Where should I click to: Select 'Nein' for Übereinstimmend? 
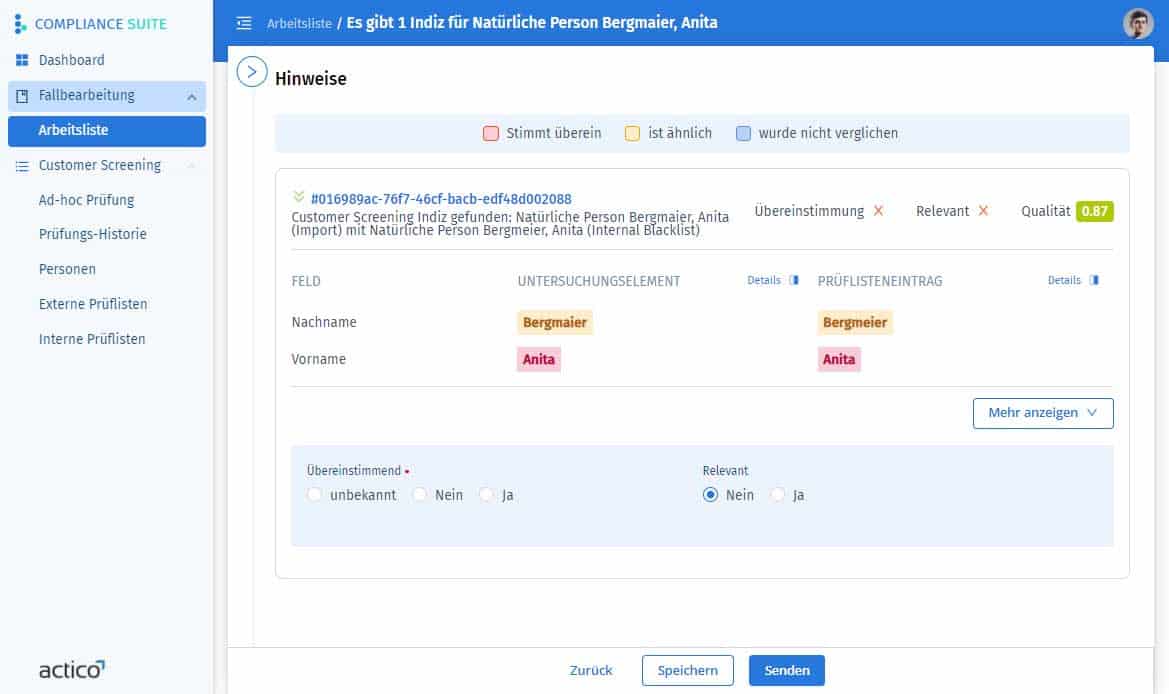click(420, 495)
